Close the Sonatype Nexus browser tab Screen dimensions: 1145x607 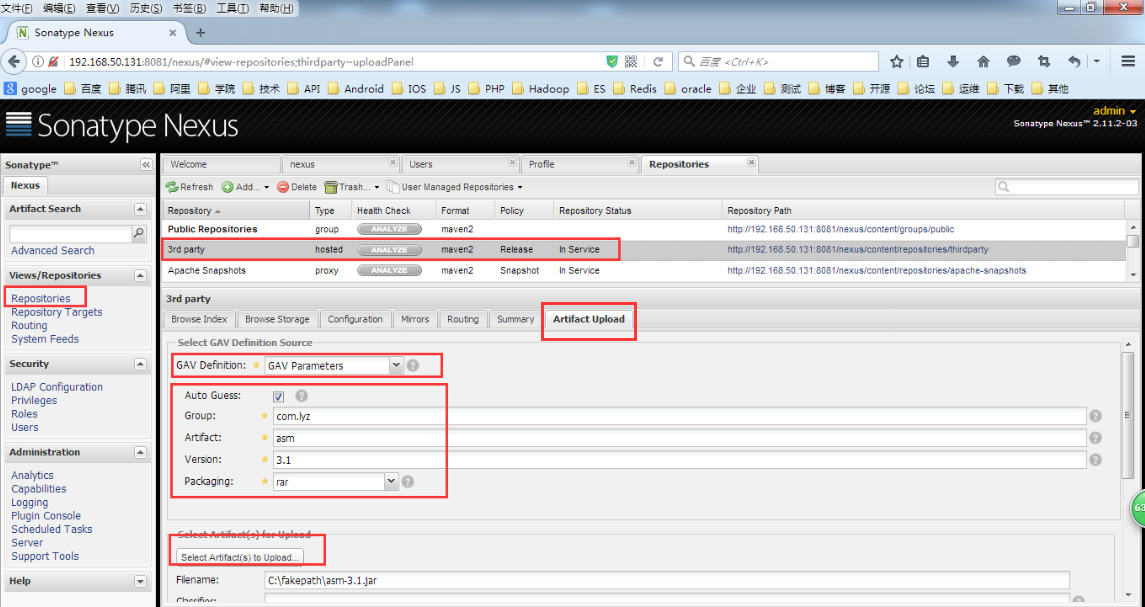173,33
